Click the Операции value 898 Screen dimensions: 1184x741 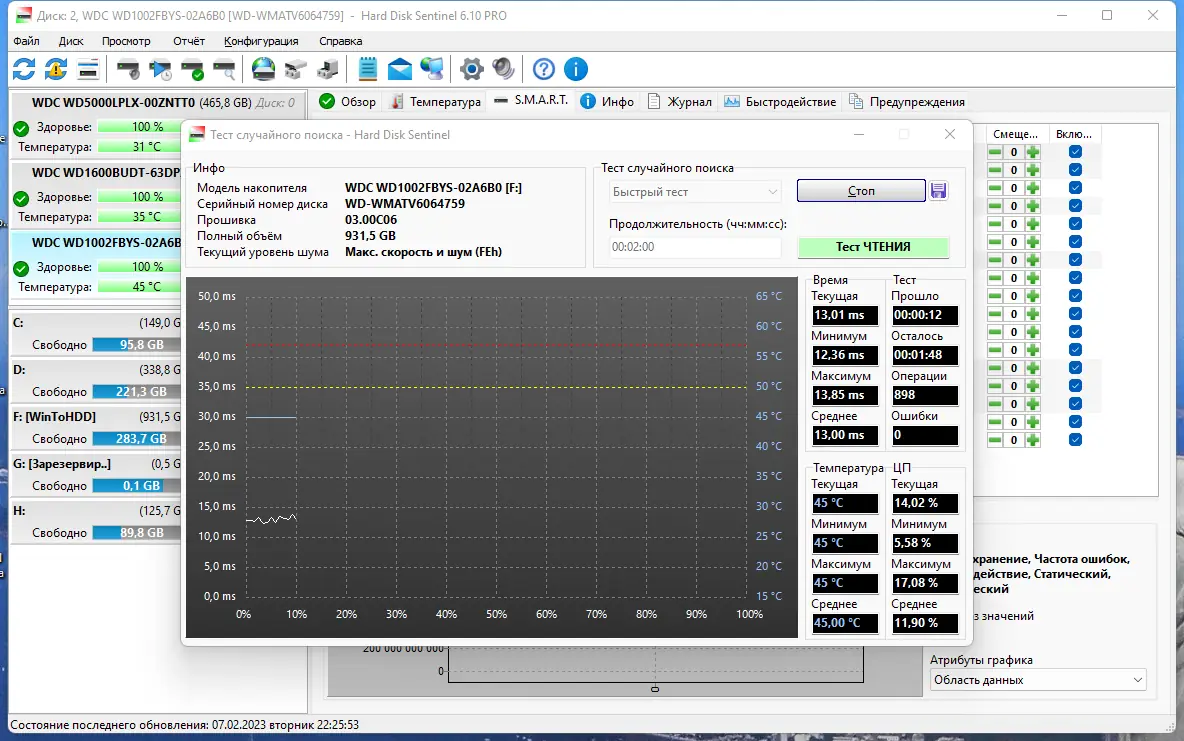click(x=924, y=395)
